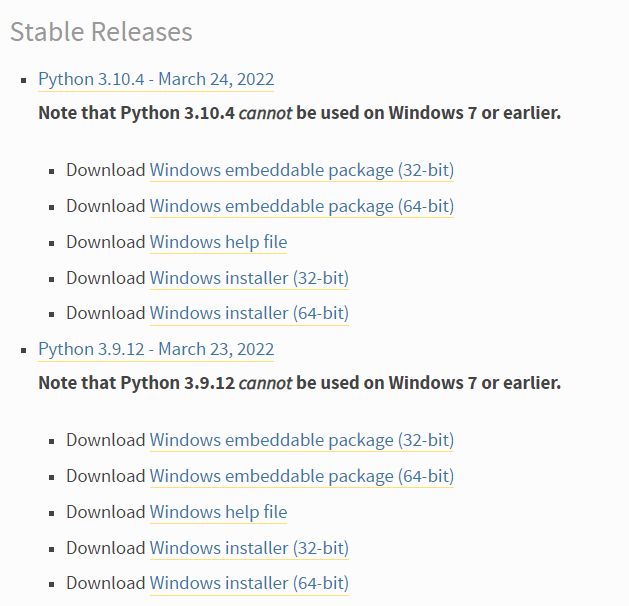
Task: Get Windows installer (32-bit) for Python 3.10.4
Action: 249,278
